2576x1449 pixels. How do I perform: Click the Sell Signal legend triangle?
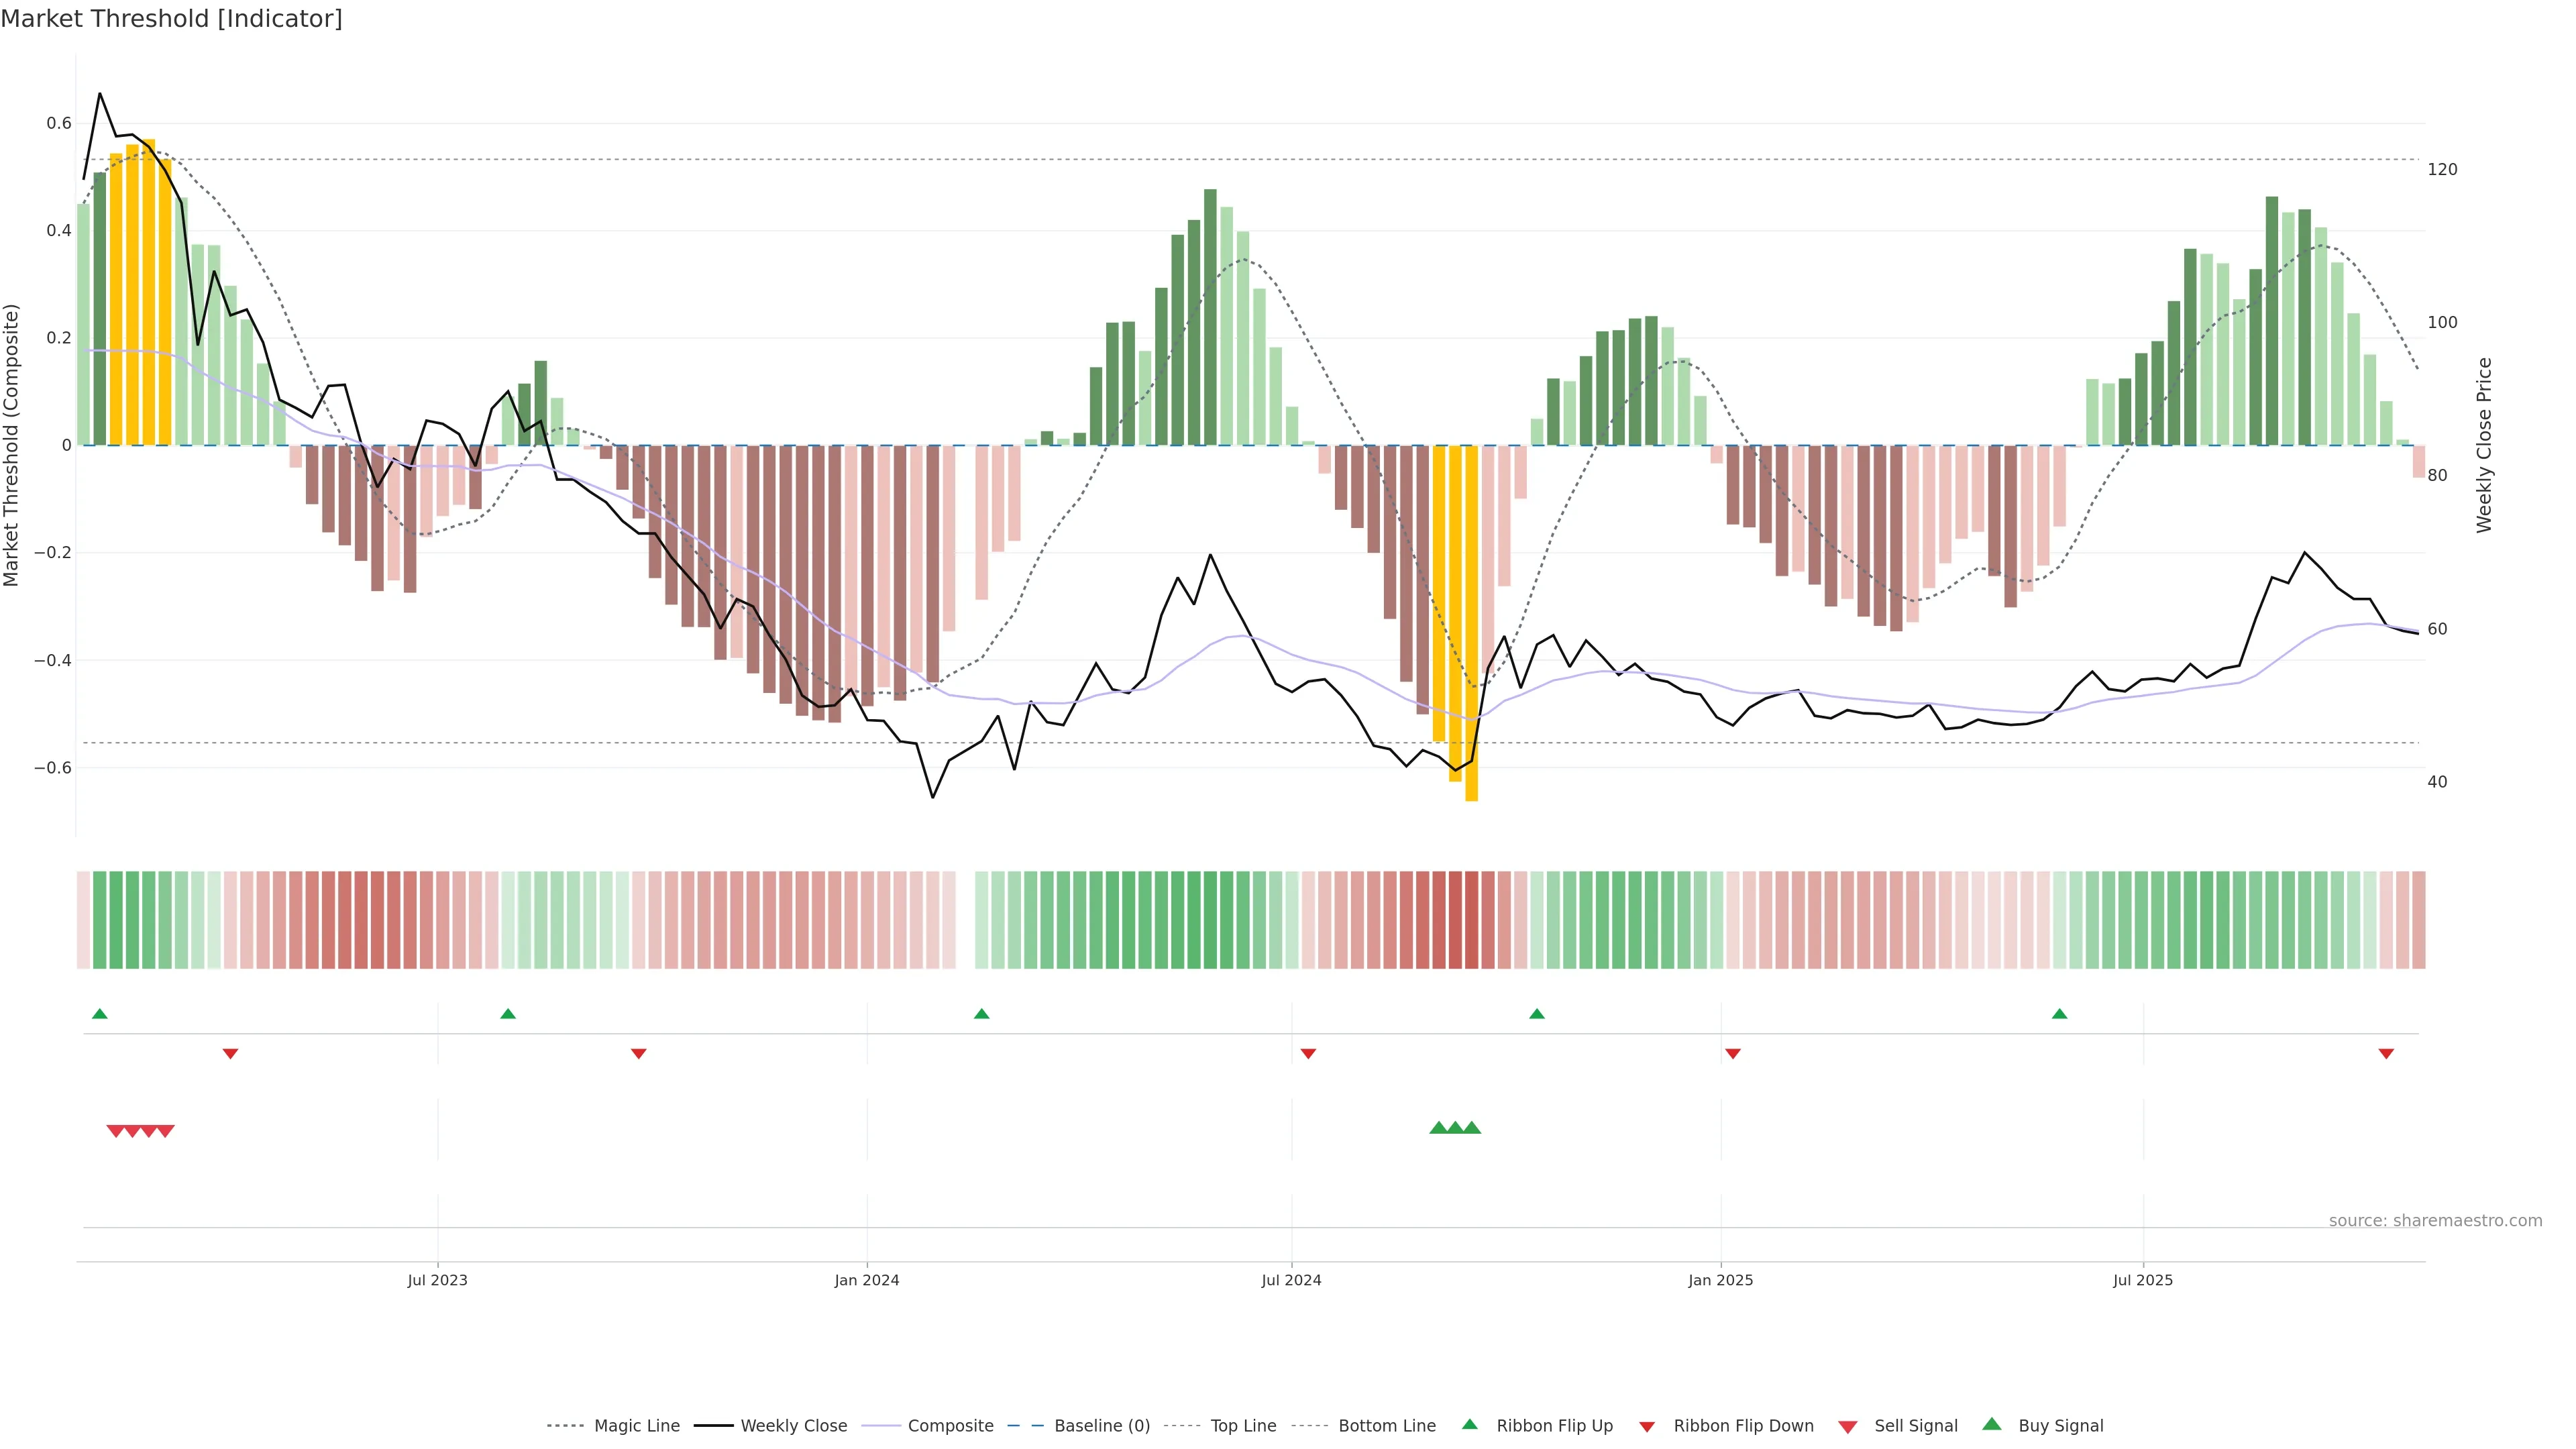pos(1848,1427)
